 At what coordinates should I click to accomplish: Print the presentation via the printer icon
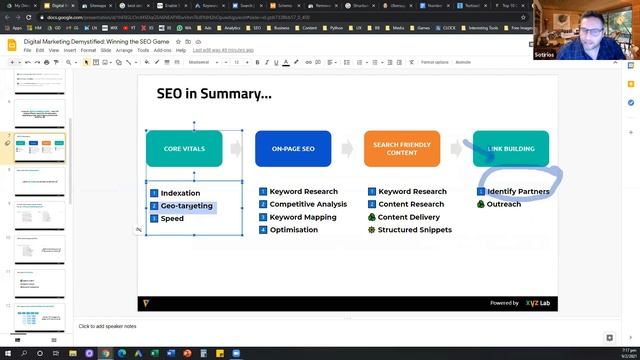(47, 62)
